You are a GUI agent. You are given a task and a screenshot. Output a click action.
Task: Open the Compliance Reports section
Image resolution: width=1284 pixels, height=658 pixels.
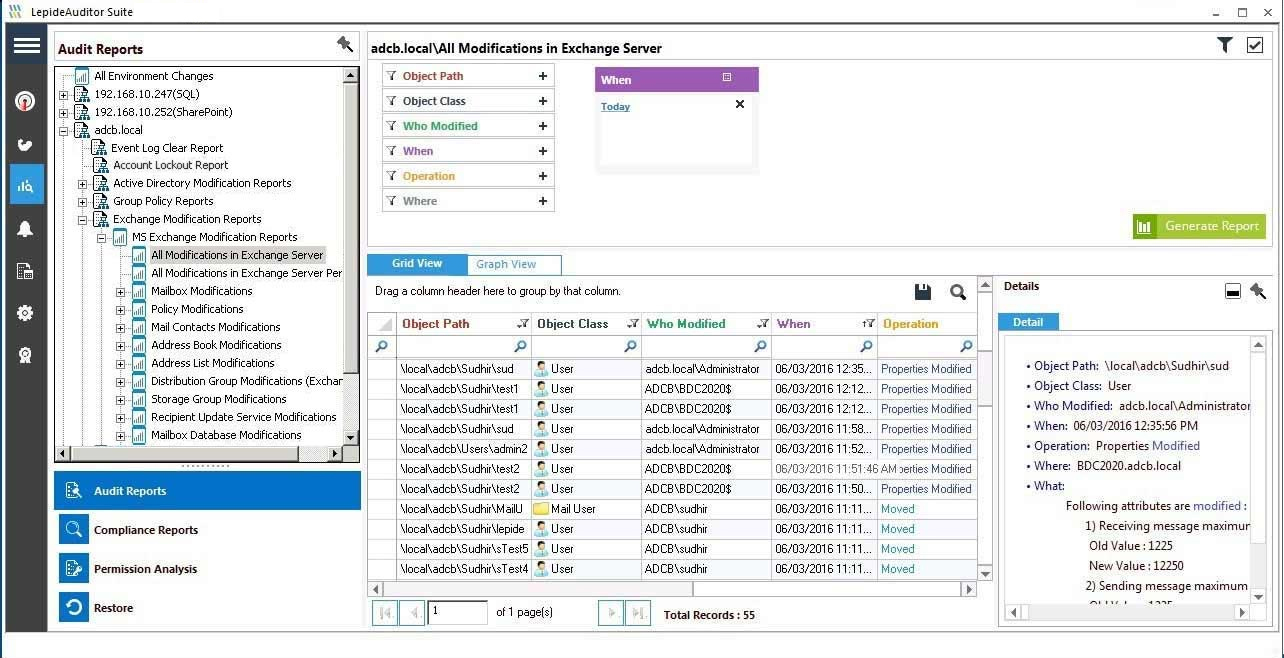208,530
